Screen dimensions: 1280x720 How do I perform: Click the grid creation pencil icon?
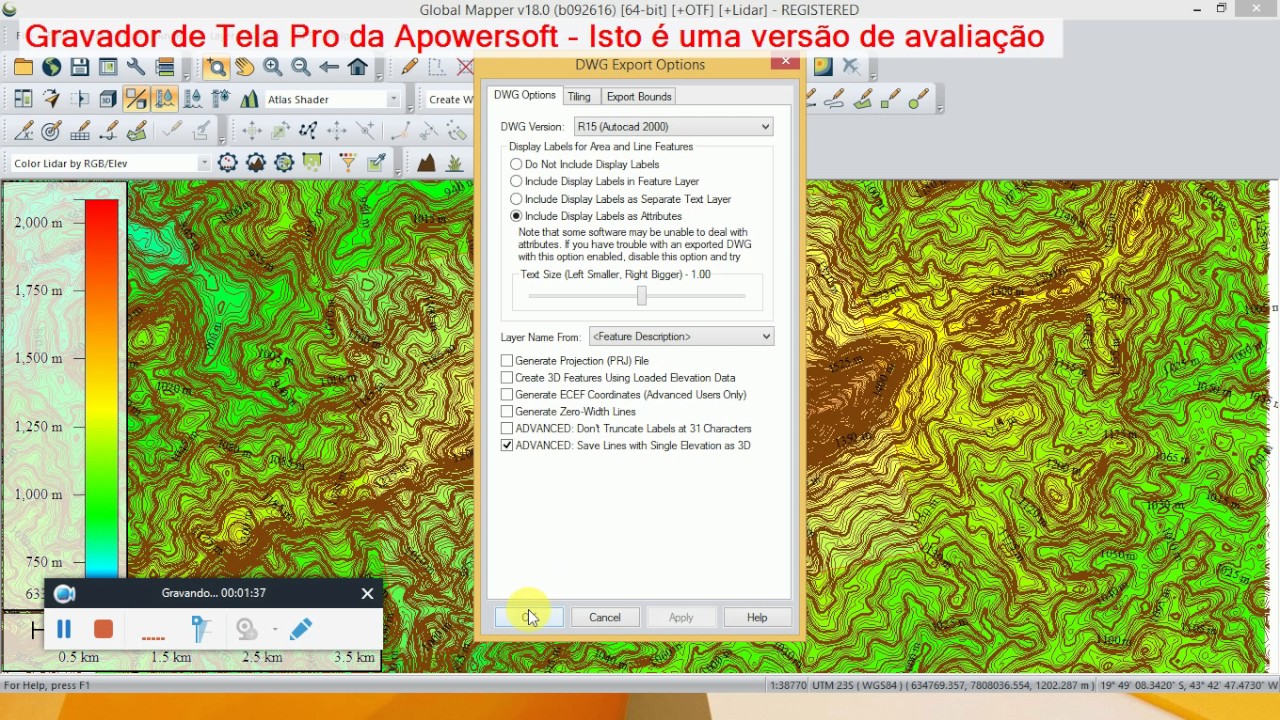coord(80,131)
